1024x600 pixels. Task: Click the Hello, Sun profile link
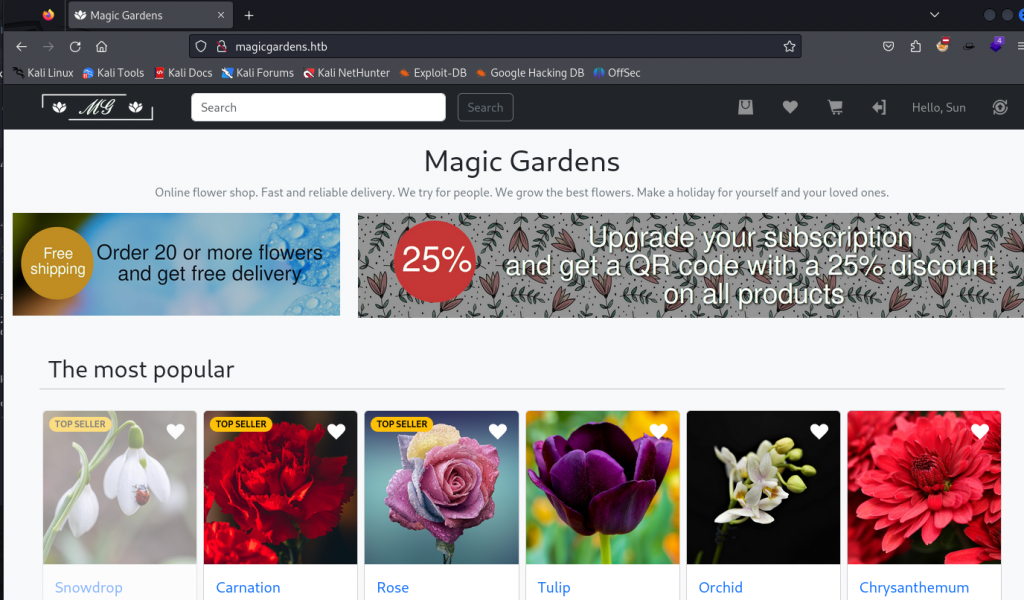tap(938, 107)
